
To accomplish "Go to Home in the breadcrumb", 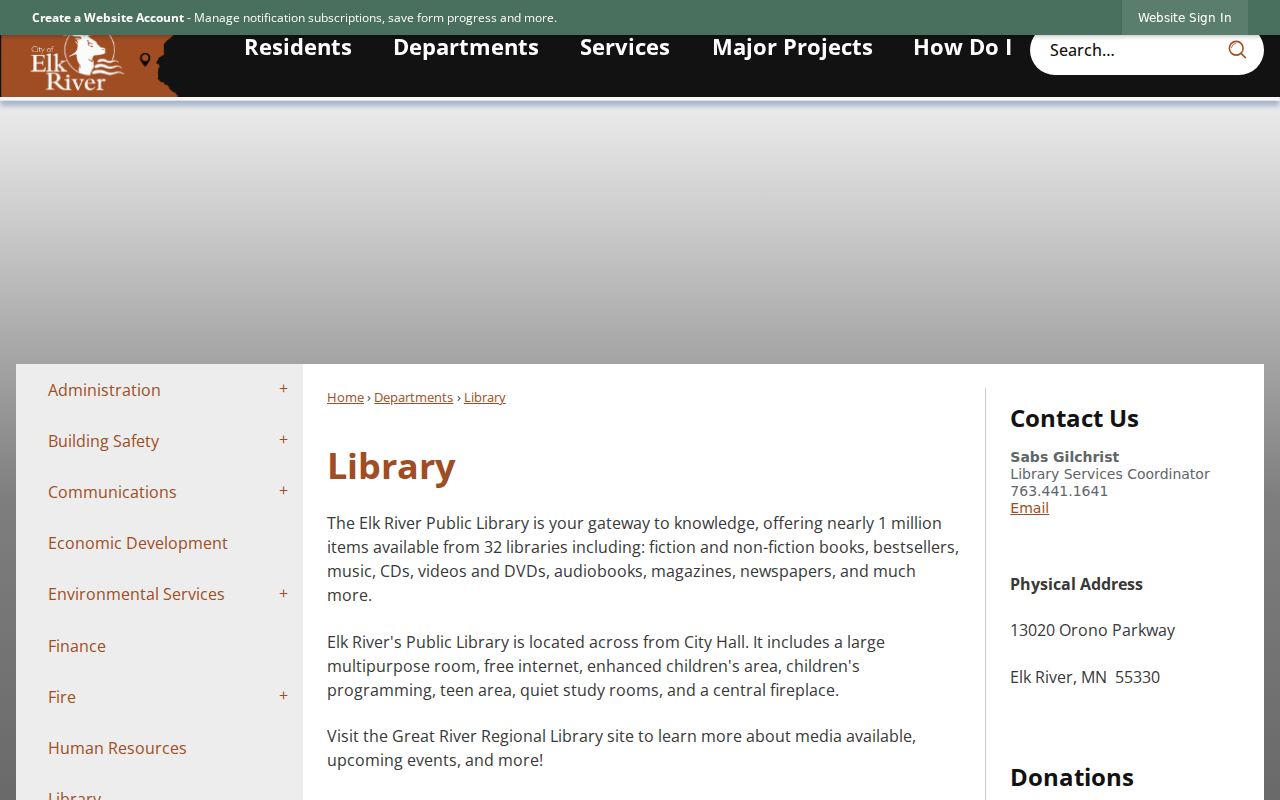I will pos(345,397).
